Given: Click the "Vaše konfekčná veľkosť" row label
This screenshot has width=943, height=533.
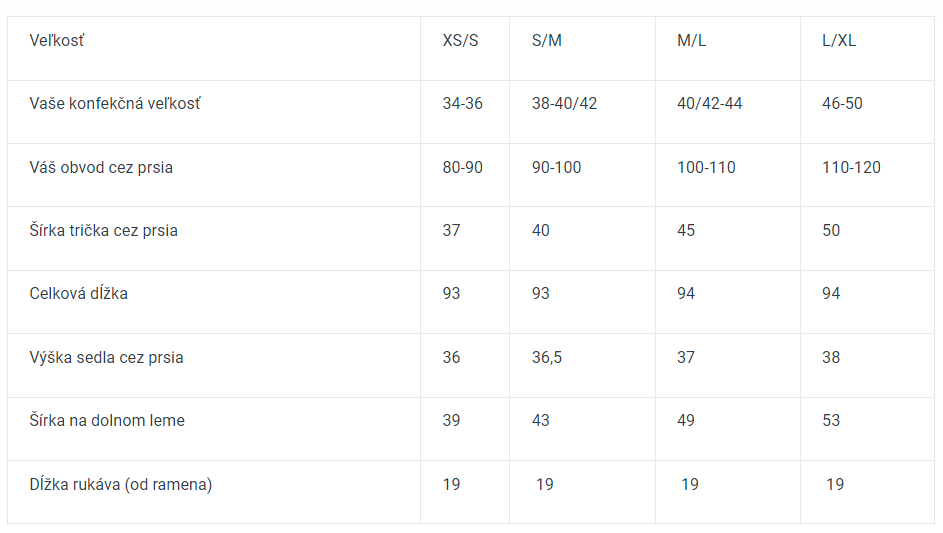Looking at the screenshot, I should click(x=115, y=104).
